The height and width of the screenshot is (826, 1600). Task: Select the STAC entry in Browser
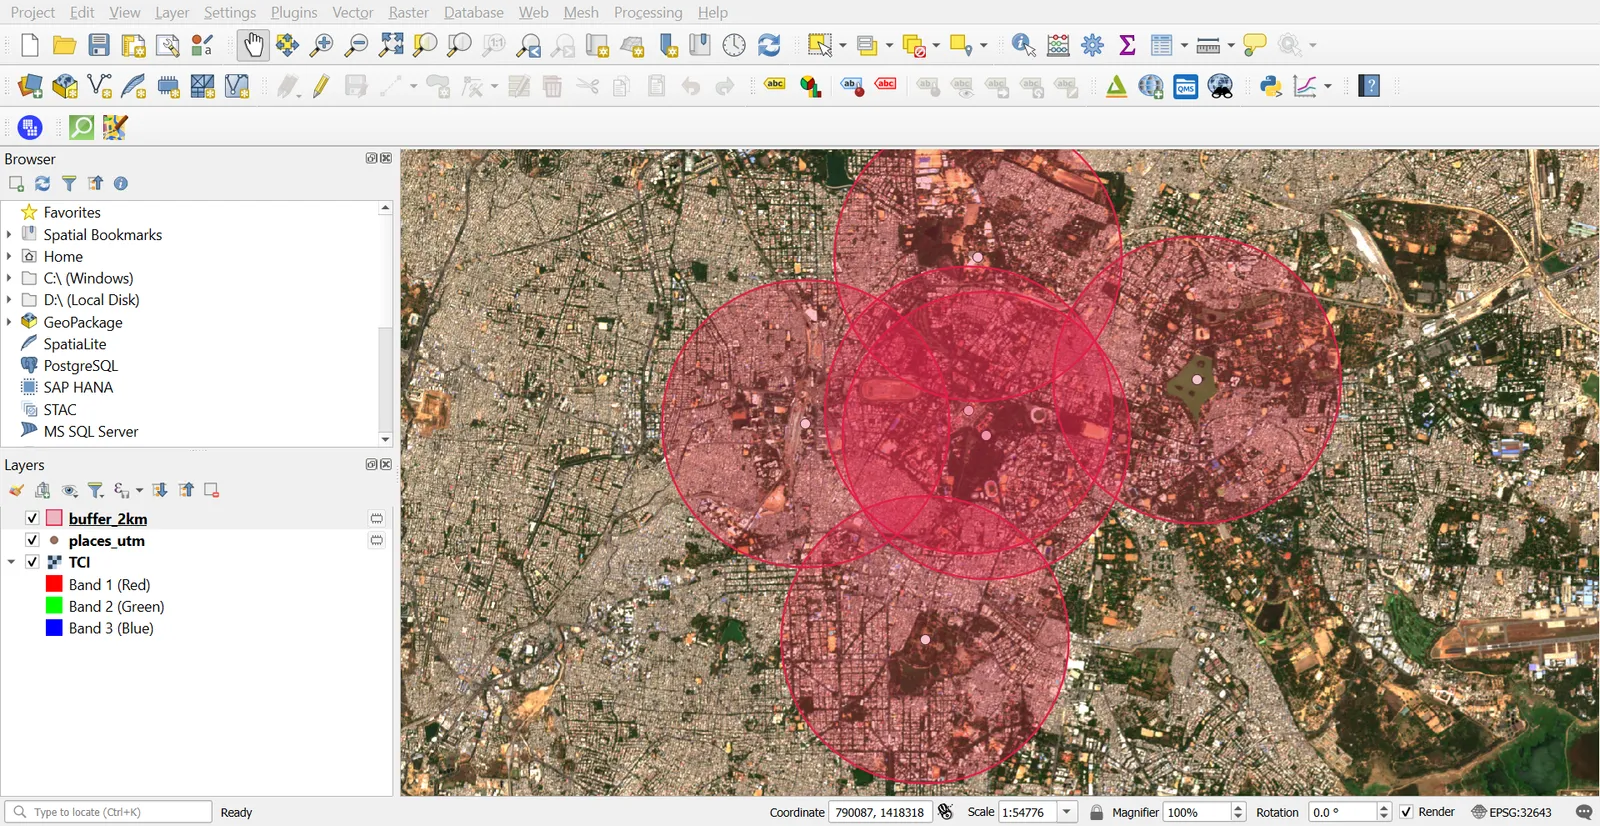60,410
